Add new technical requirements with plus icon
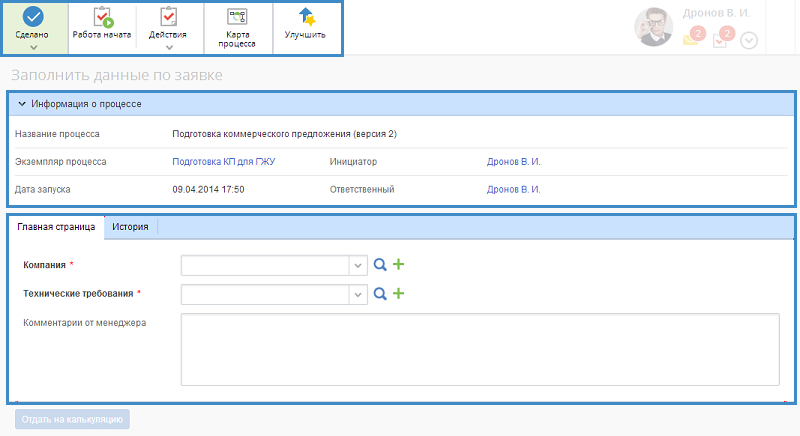The height and width of the screenshot is (436, 800). (x=398, y=294)
